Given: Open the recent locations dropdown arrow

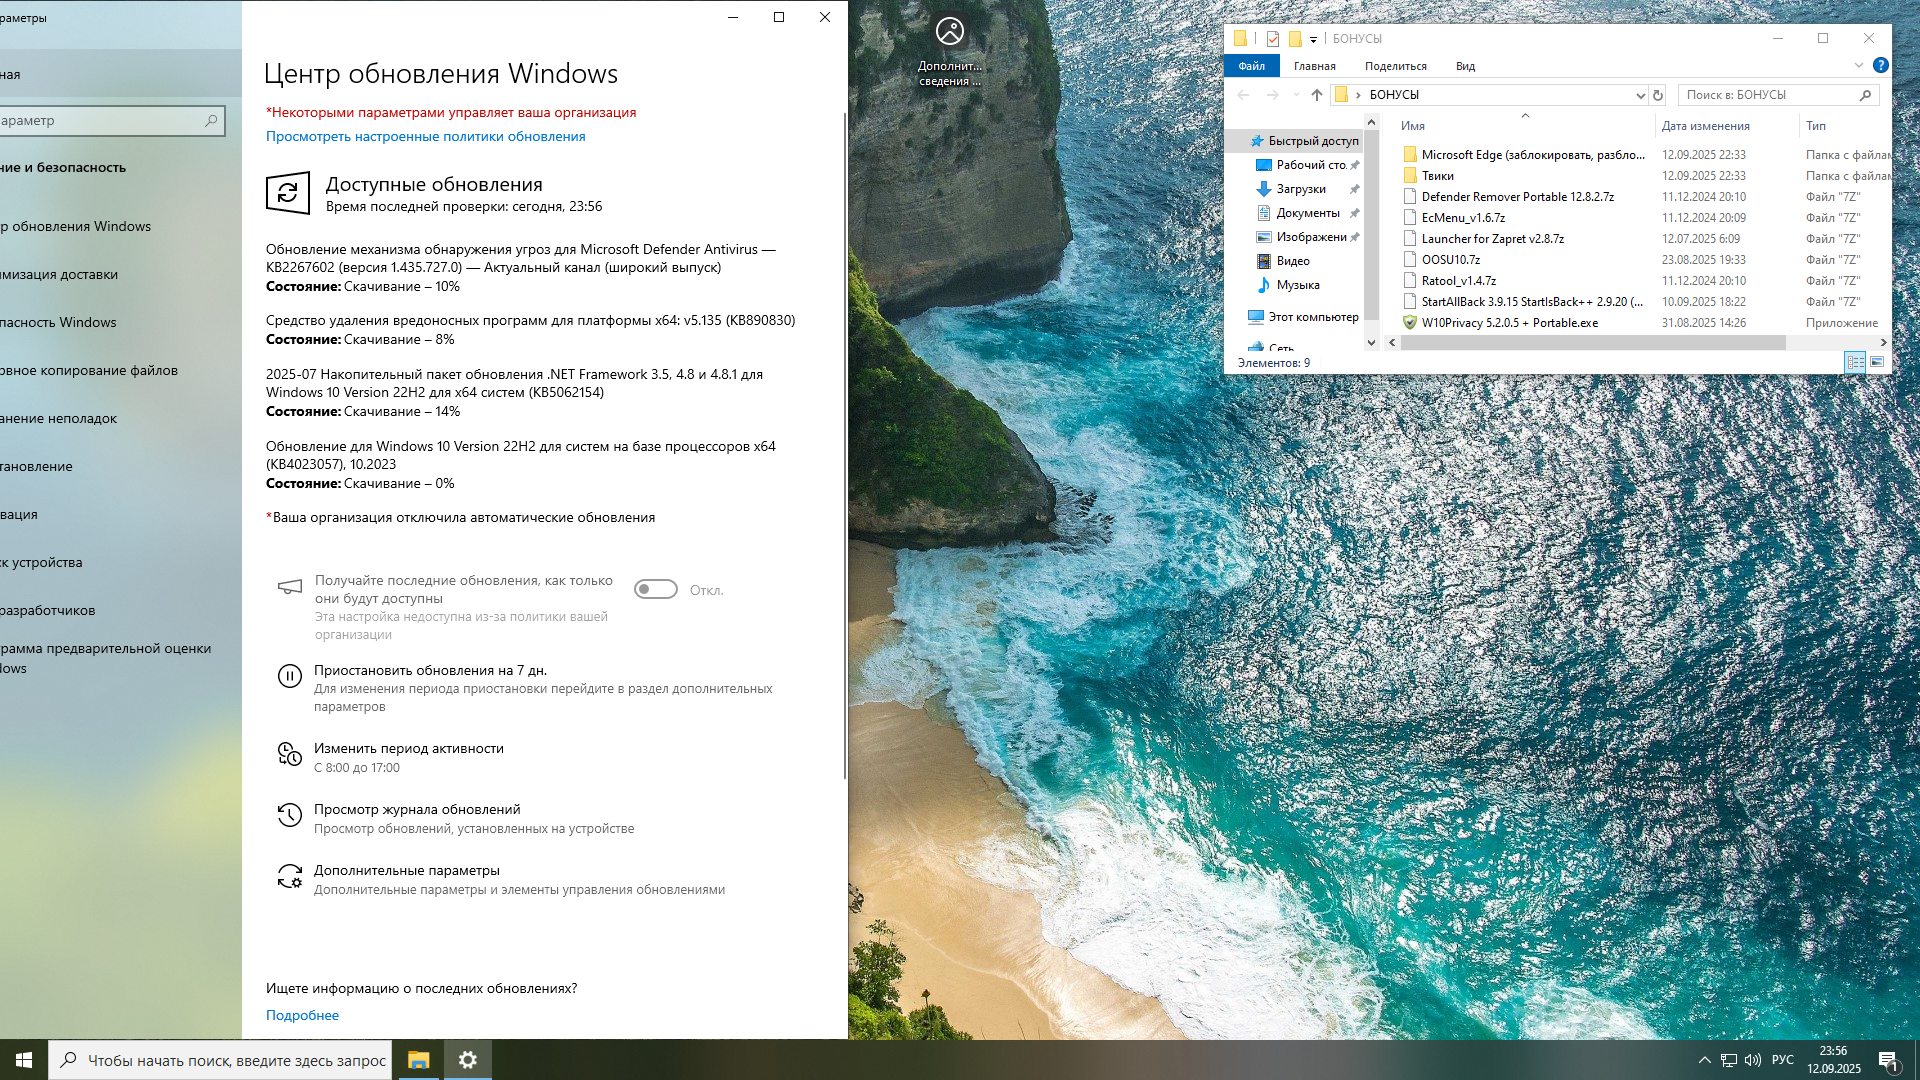Looking at the screenshot, I should pyautogui.click(x=1296, y=95).
